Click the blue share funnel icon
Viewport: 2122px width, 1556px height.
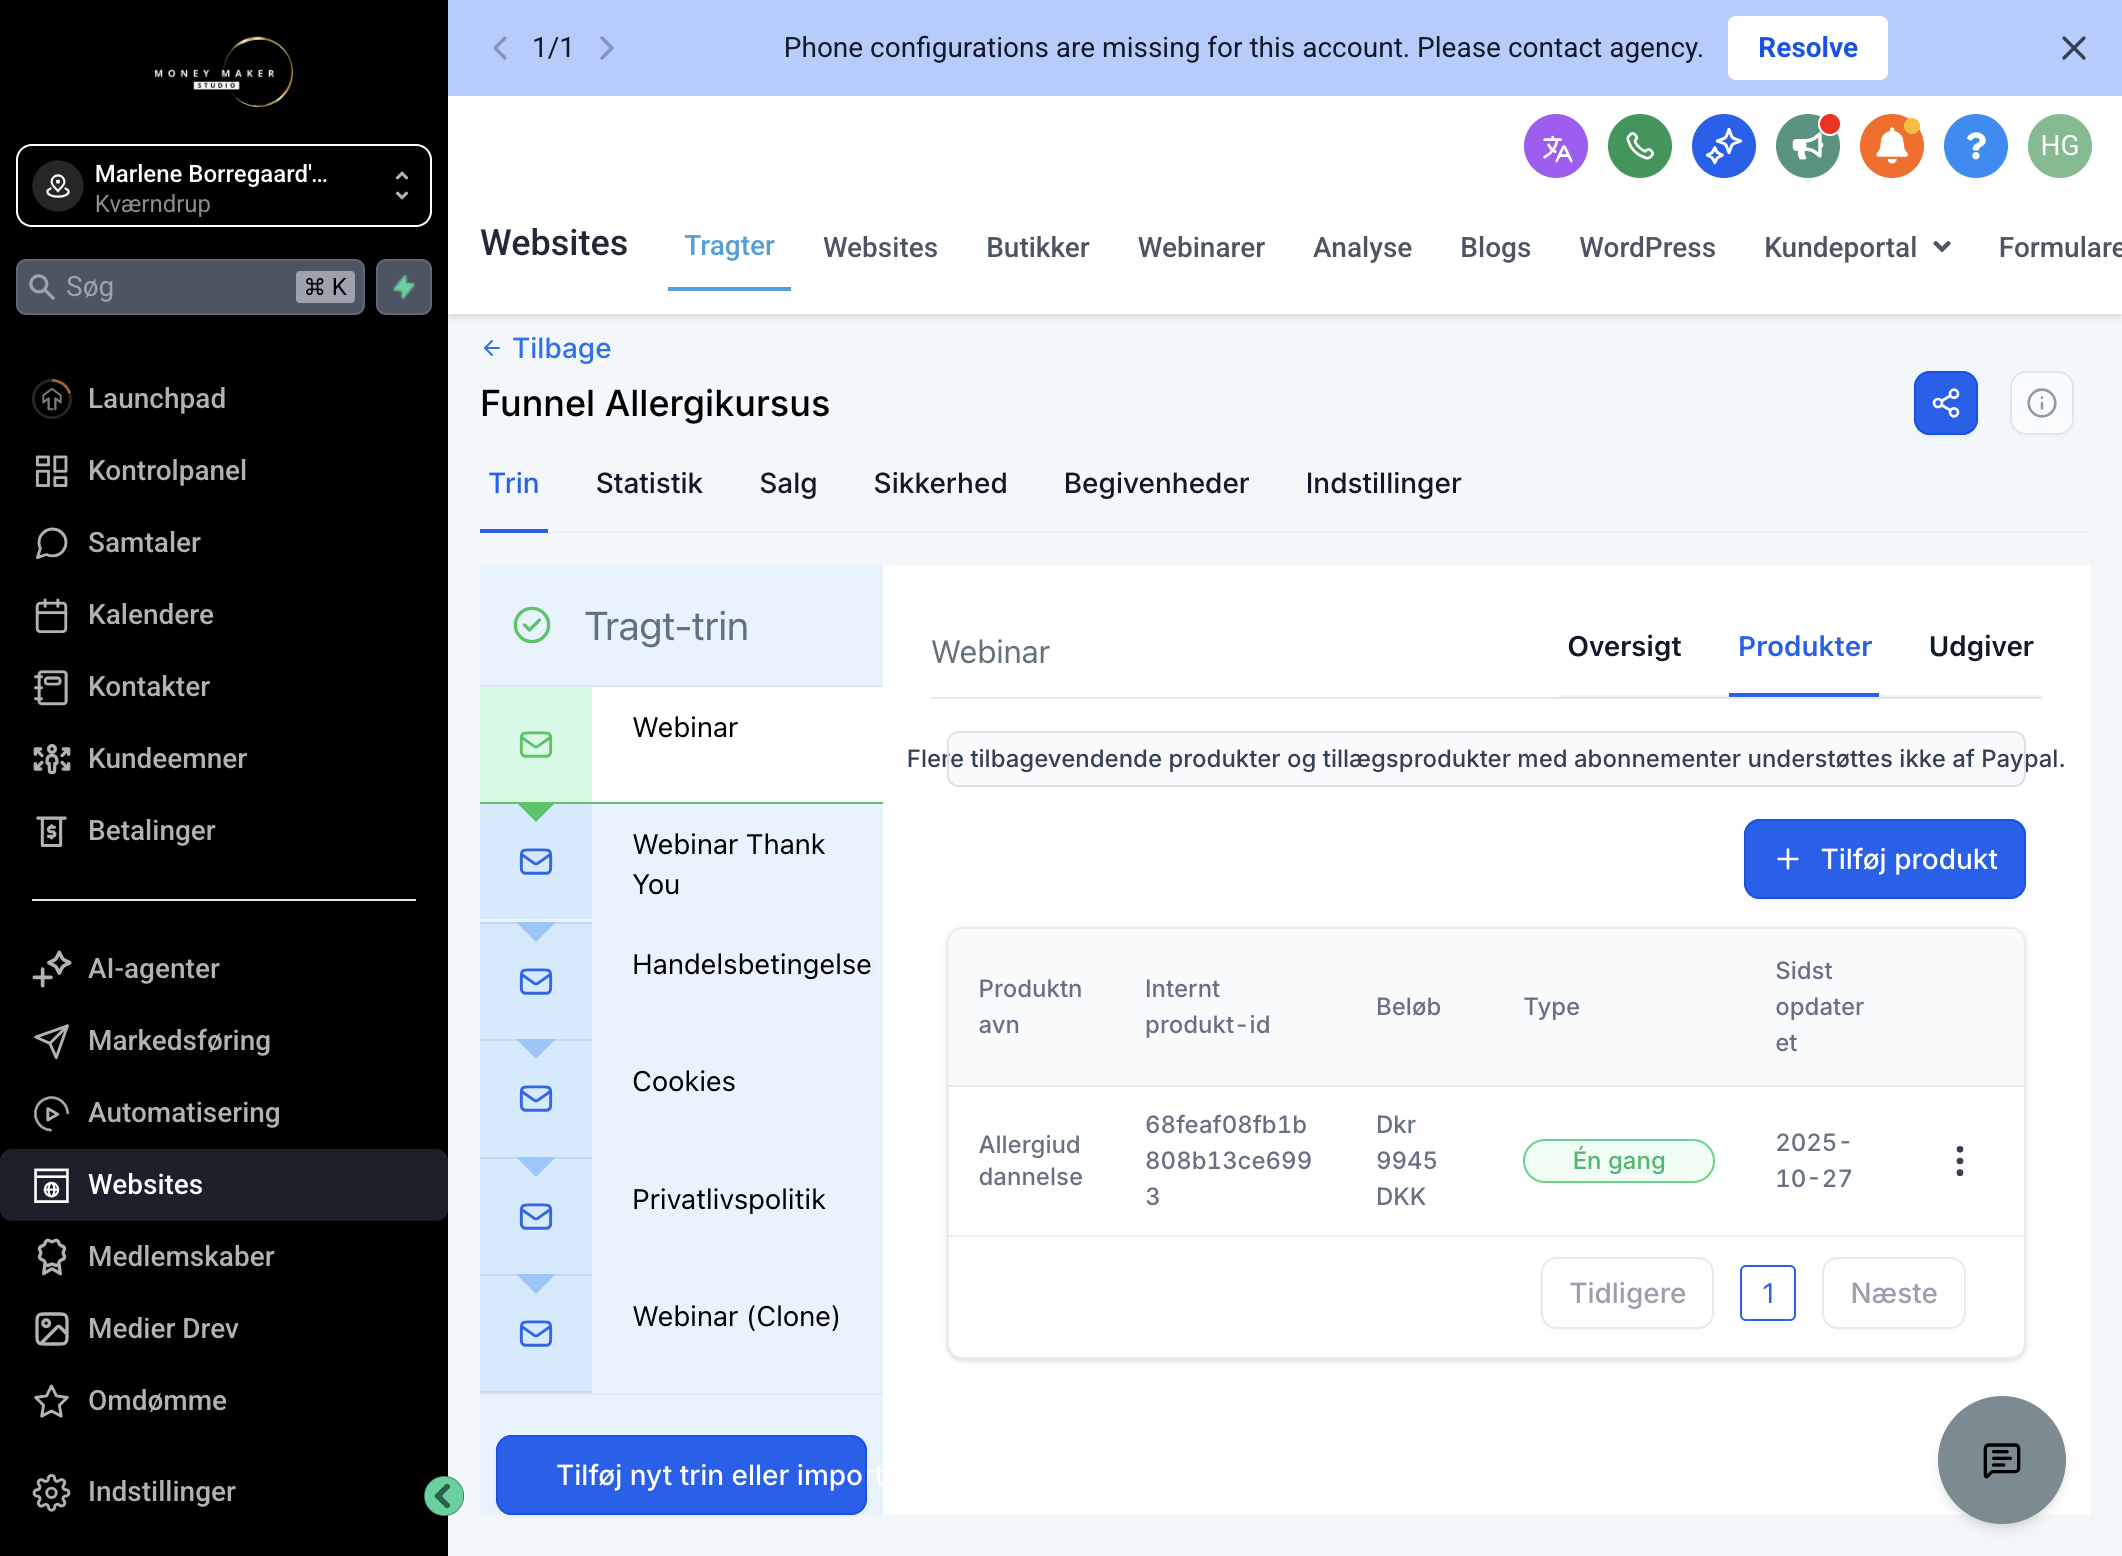[x=1946, y=403]
